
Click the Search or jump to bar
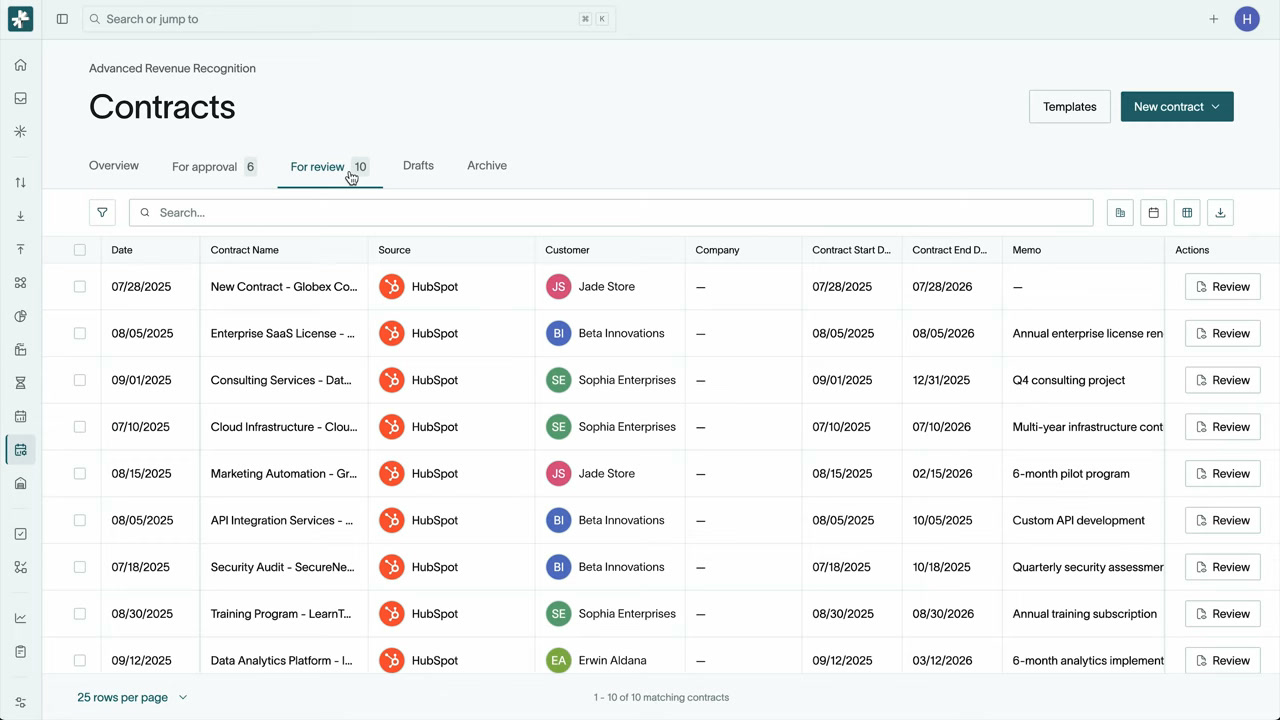point(349,19)
